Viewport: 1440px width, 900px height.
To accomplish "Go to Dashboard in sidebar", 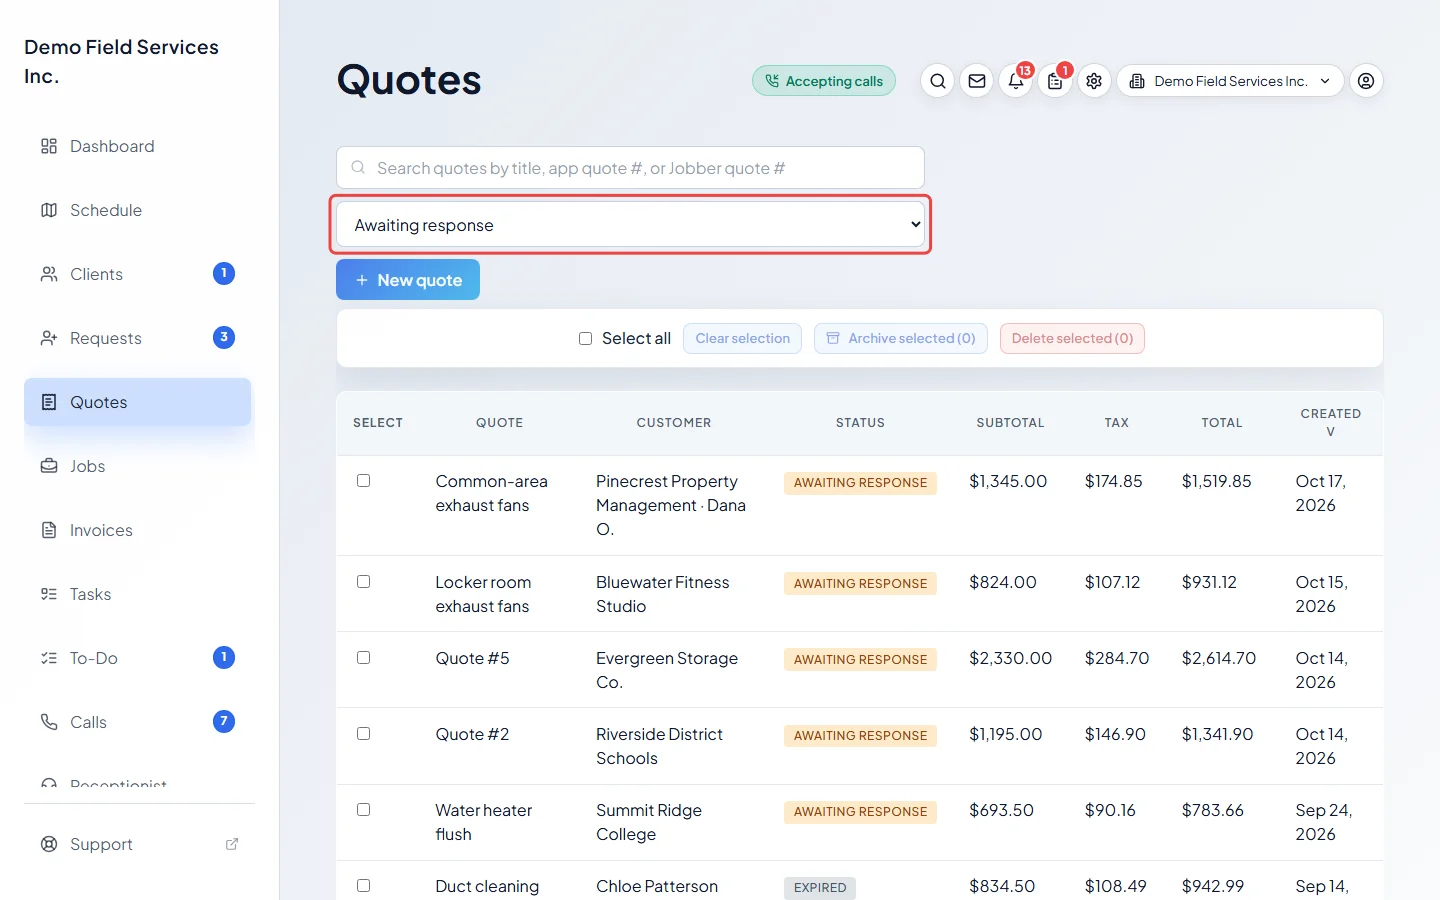I will pos(138,146).
